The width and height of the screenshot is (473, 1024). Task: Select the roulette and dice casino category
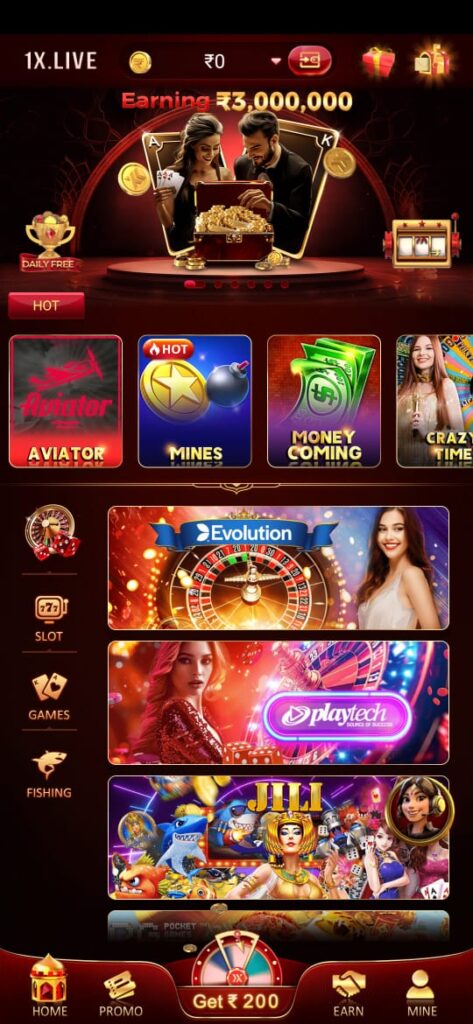pos(50,534)
